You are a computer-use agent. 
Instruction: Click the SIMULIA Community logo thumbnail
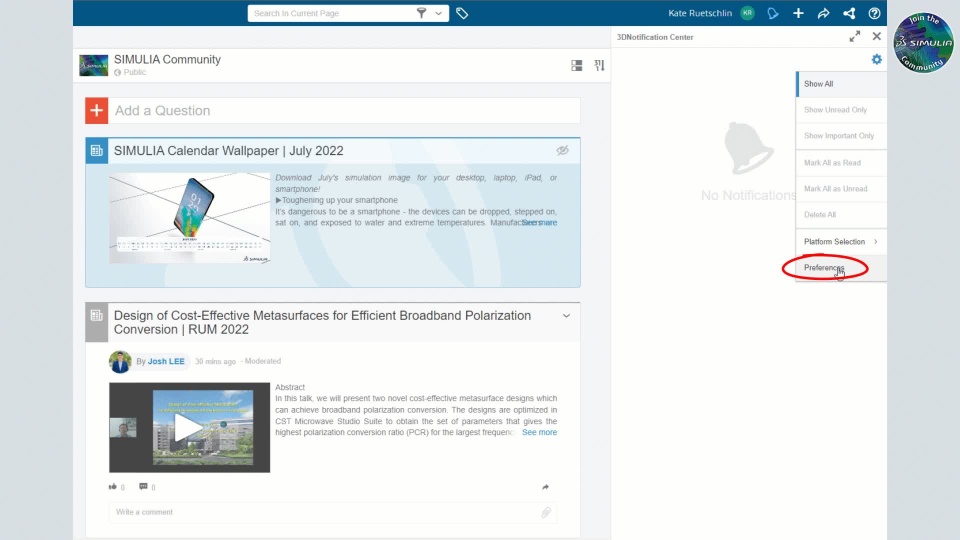(x=94, y=65)
